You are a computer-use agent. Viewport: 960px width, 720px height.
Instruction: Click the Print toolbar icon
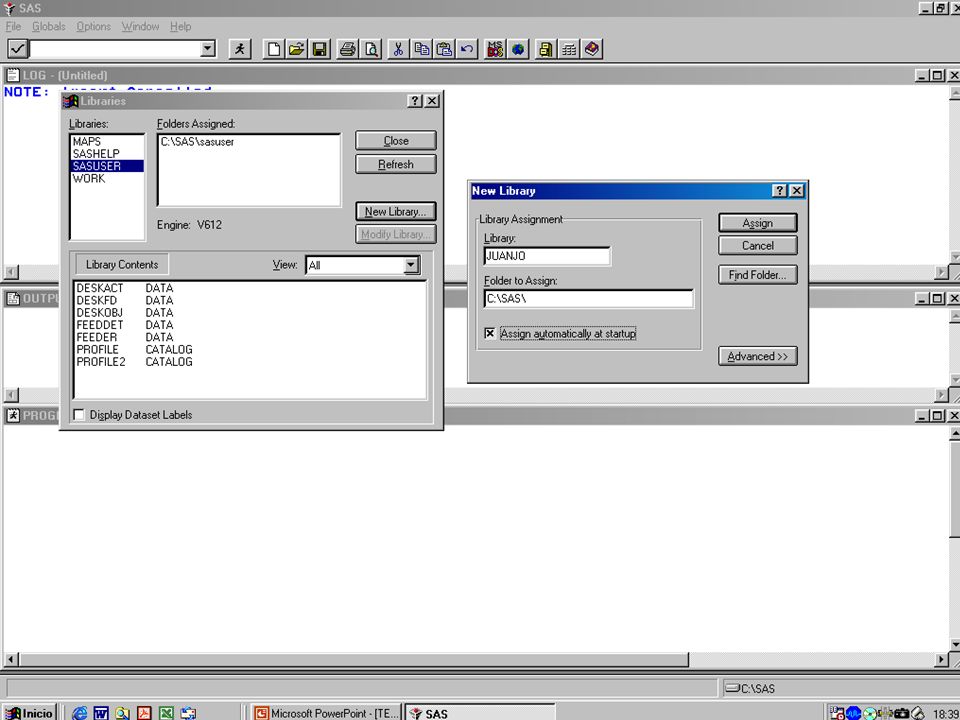348,49
